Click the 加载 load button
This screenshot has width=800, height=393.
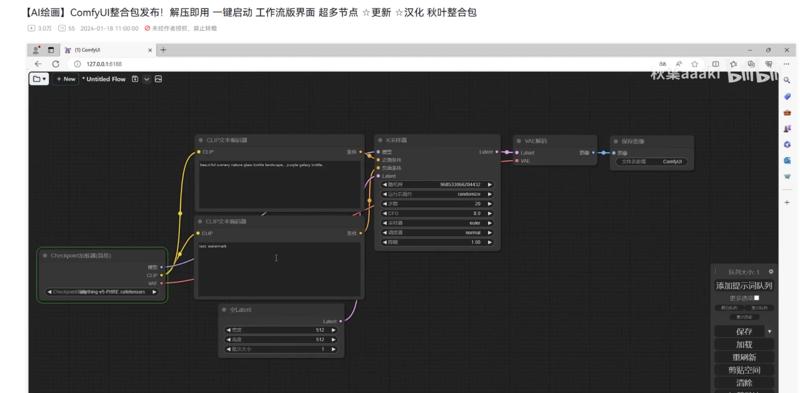pyautogui.click(x=744, y=345)
